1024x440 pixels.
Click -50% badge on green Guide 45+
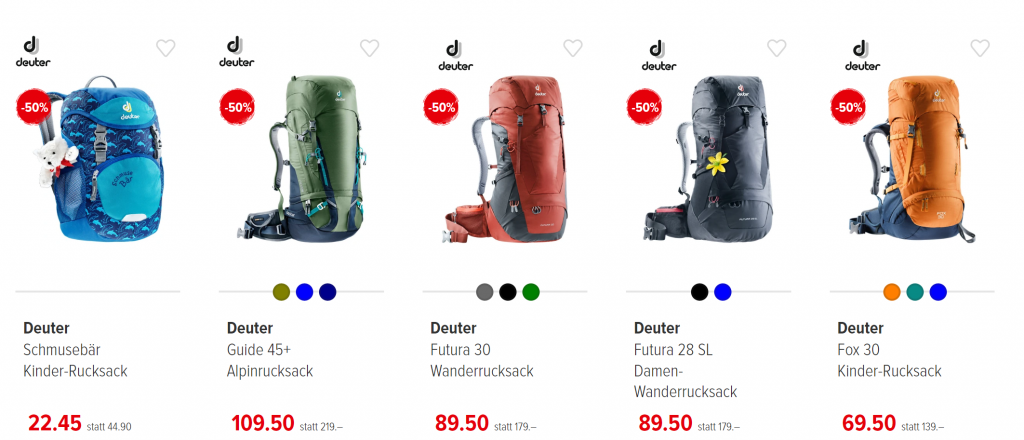(236, 107)
